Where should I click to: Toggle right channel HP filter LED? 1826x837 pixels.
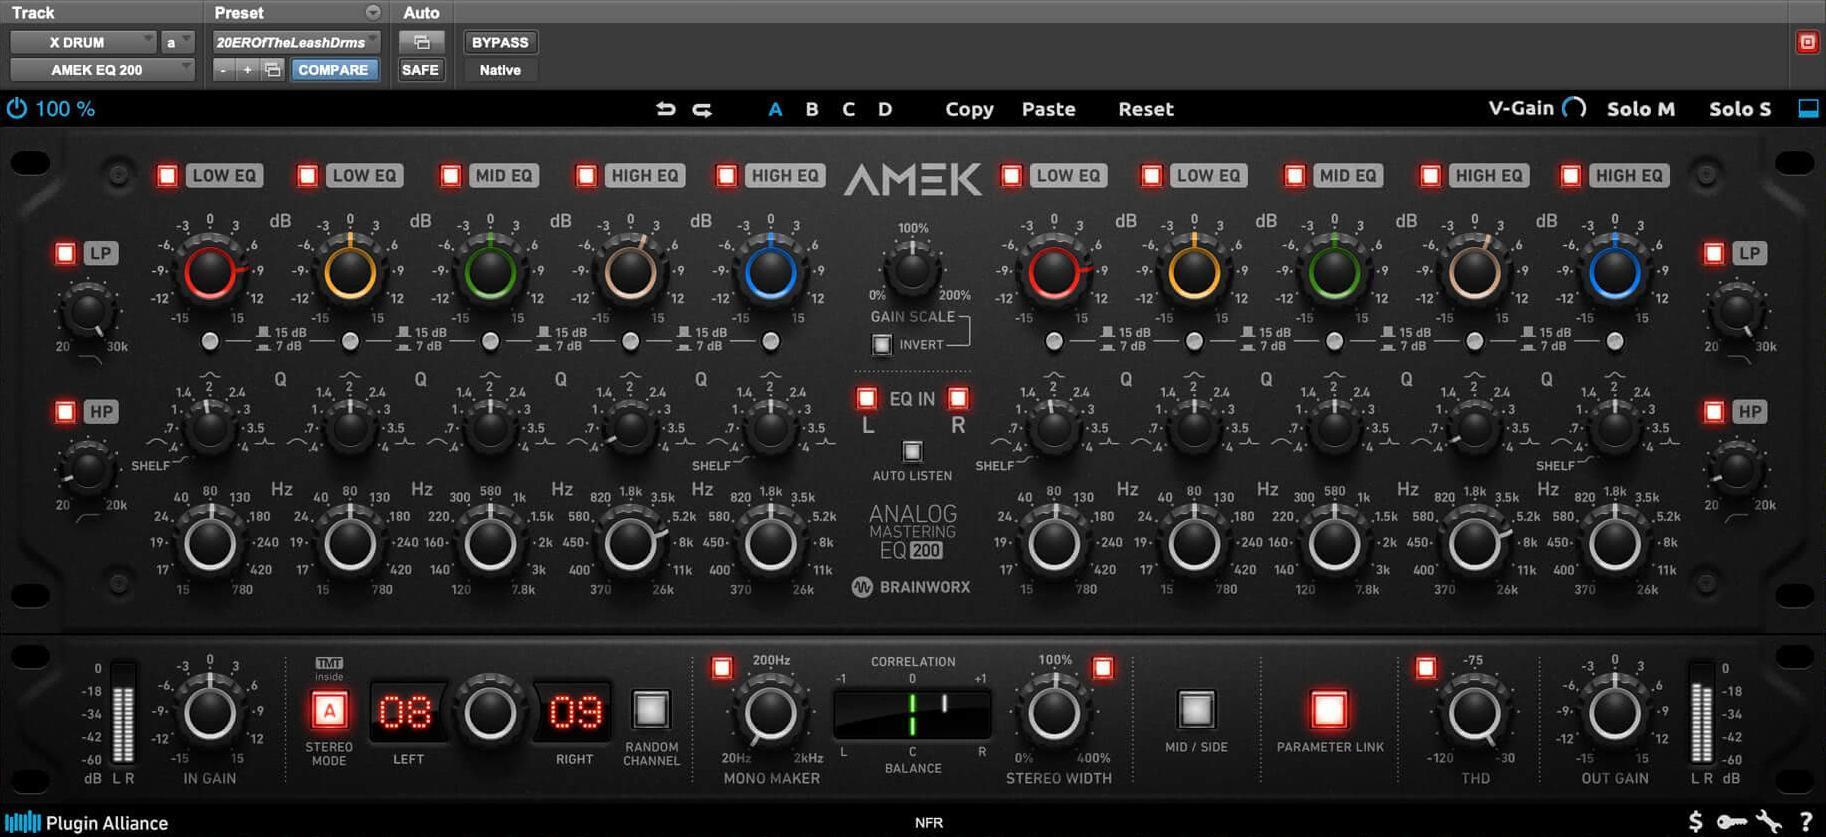(x=1714, y=411)
